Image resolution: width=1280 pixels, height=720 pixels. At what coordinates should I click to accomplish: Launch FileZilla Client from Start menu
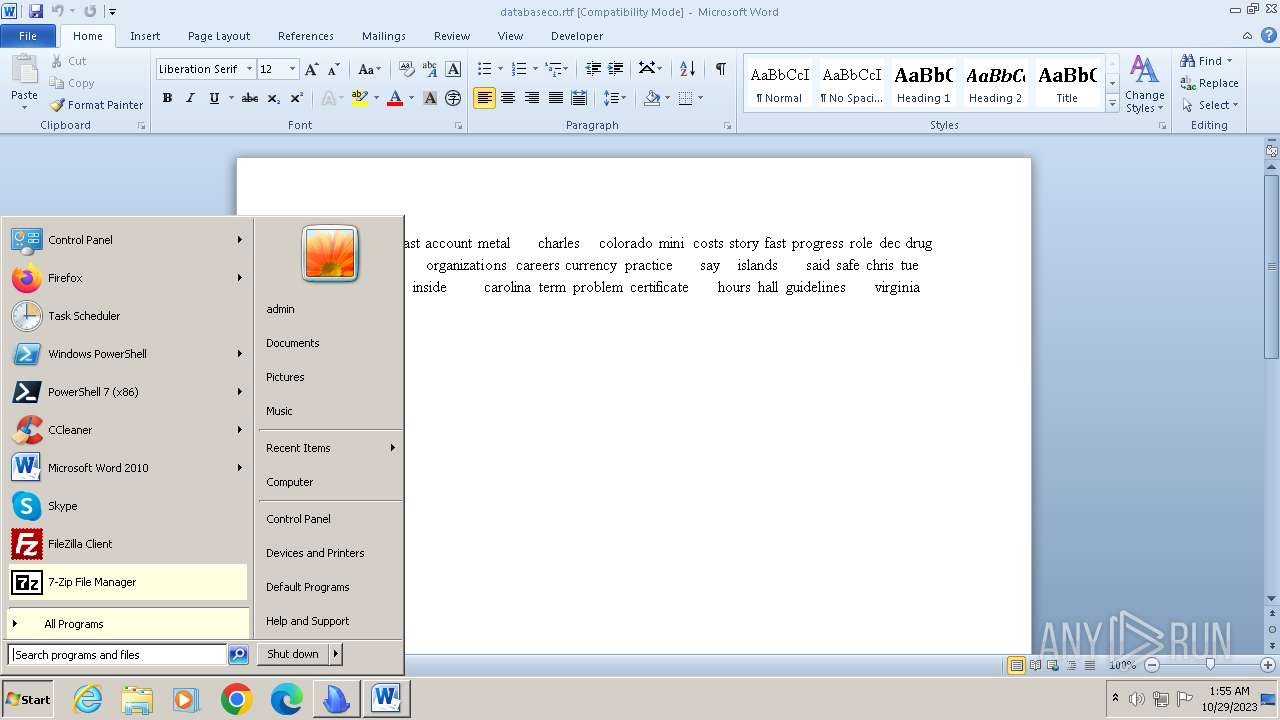pos(127,544)
